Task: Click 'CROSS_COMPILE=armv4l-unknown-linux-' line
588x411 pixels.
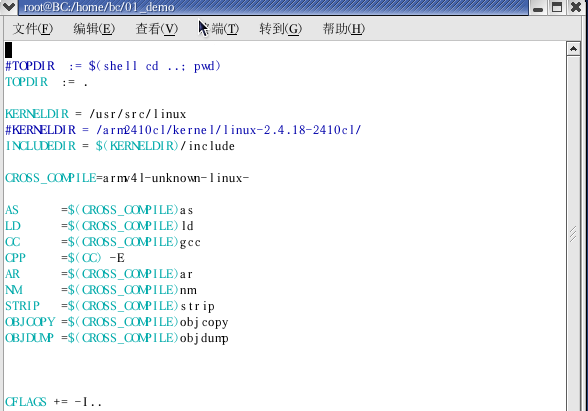Action: pyautogui.click(x=127, y=178)
